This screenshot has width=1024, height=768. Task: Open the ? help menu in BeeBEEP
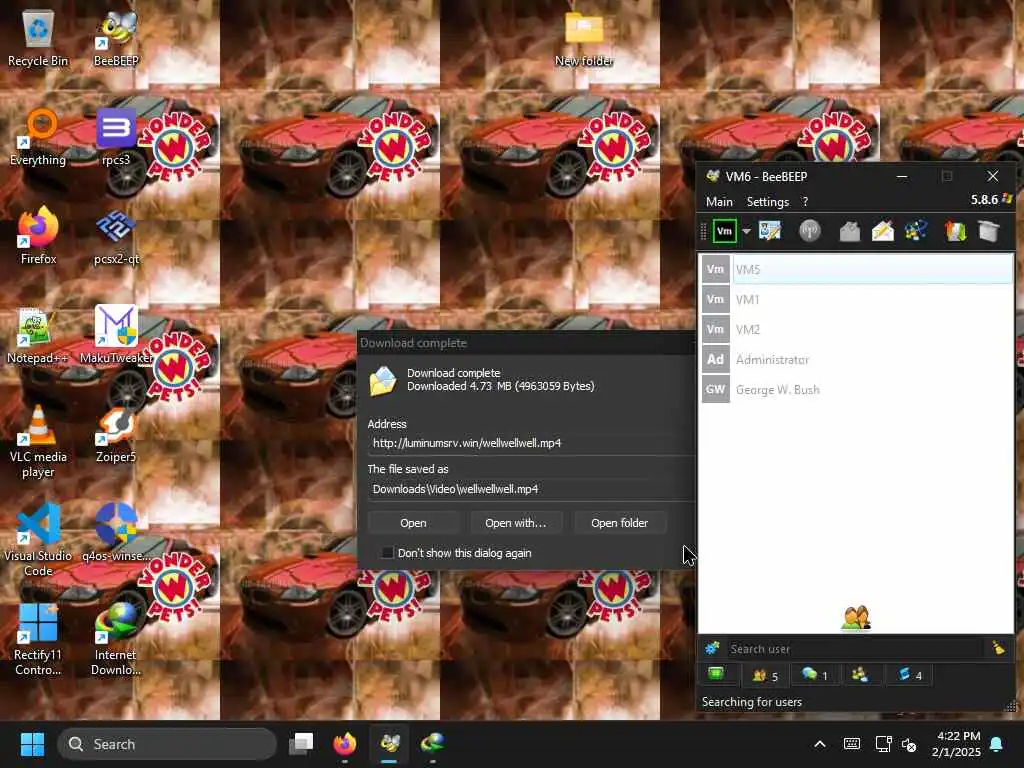[x=805, y=202]
